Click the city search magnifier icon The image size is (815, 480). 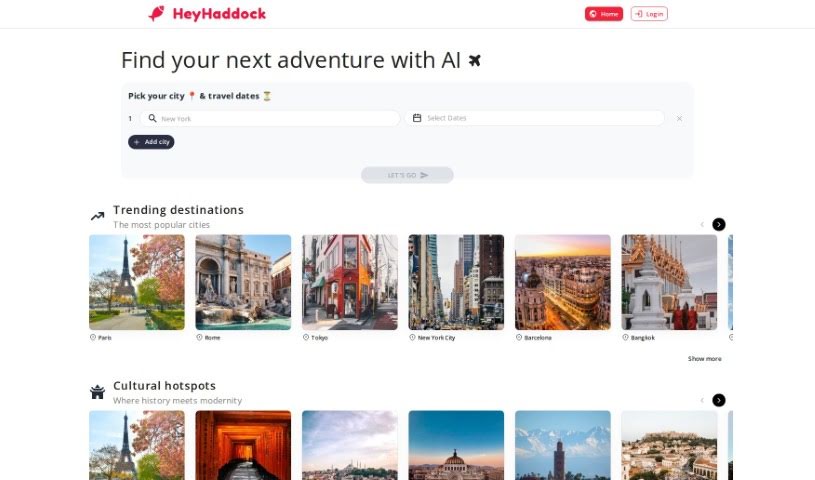(152, 118)
